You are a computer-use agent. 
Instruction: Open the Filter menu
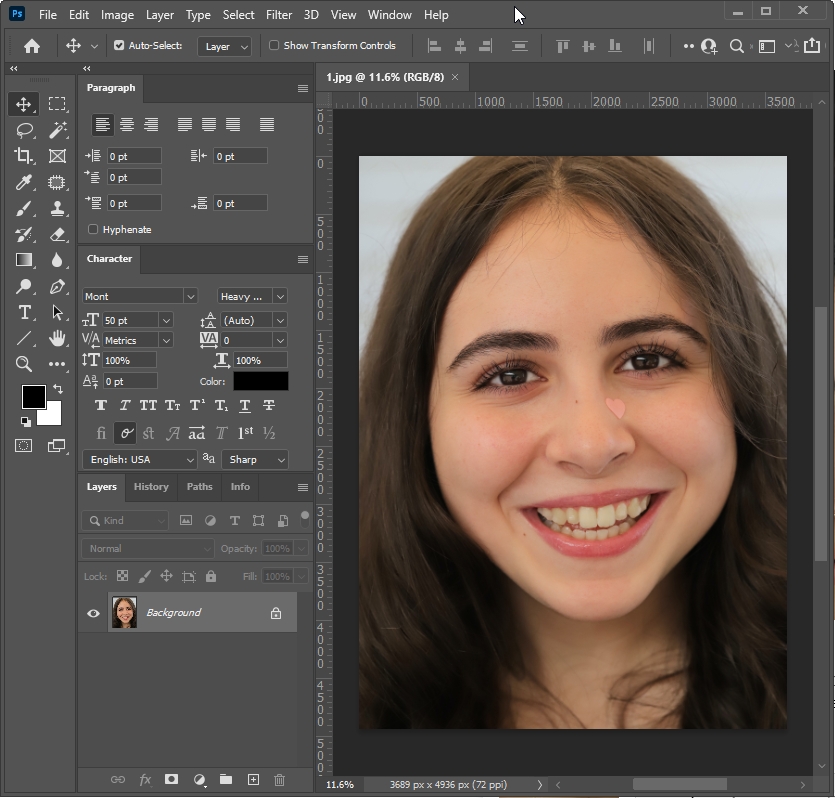(279, 15)
